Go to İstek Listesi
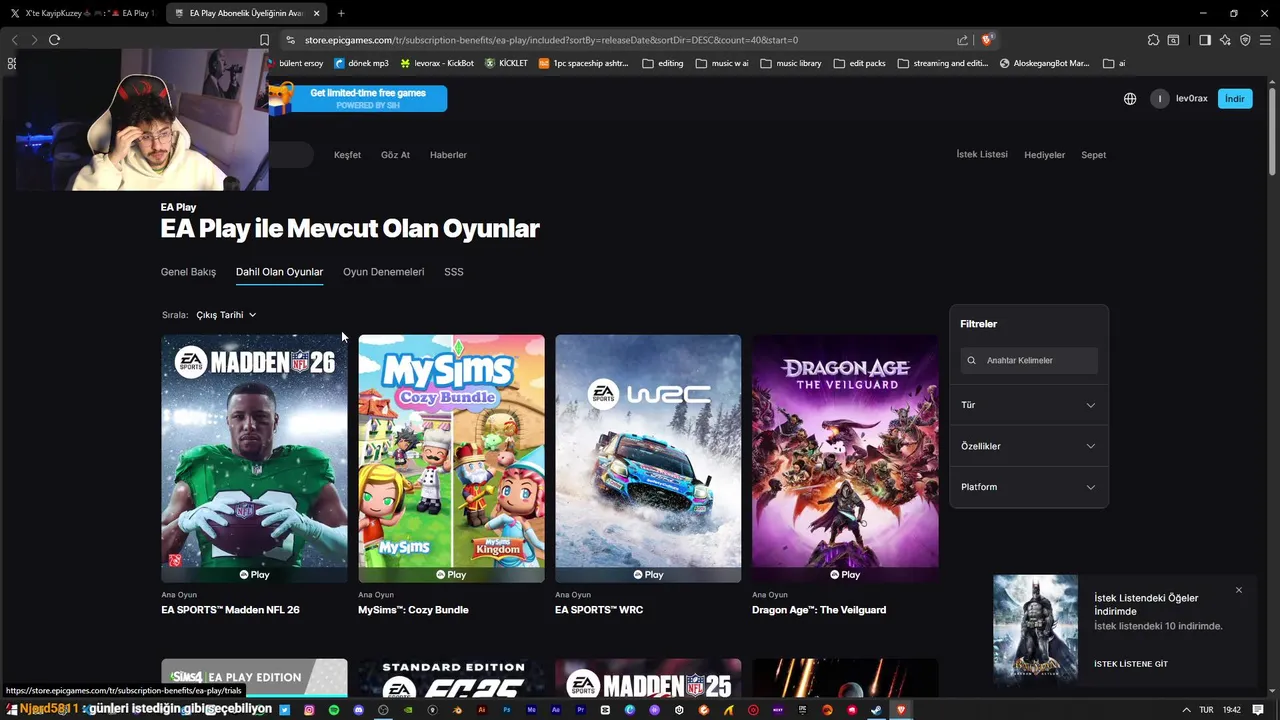The height and width of the screenshot is (720, 1280). 982,155
